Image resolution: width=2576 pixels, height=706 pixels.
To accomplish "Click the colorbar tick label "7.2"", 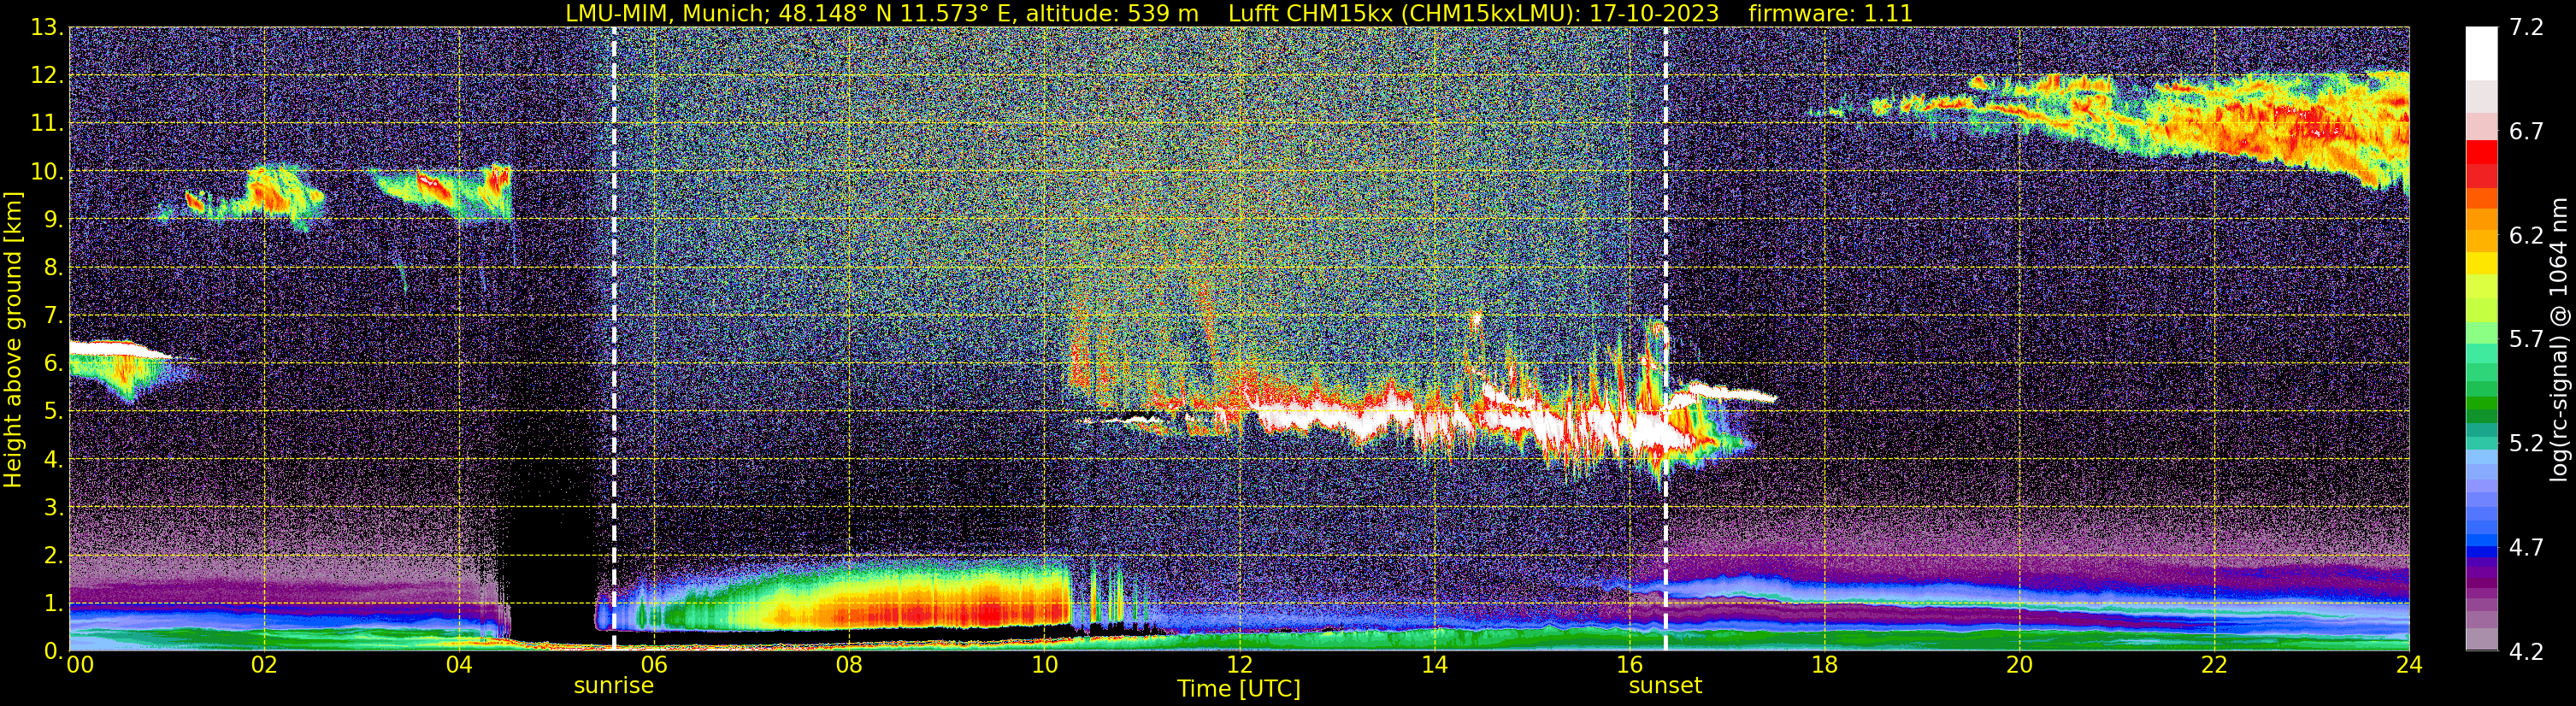I will (x=2526, y=28).
